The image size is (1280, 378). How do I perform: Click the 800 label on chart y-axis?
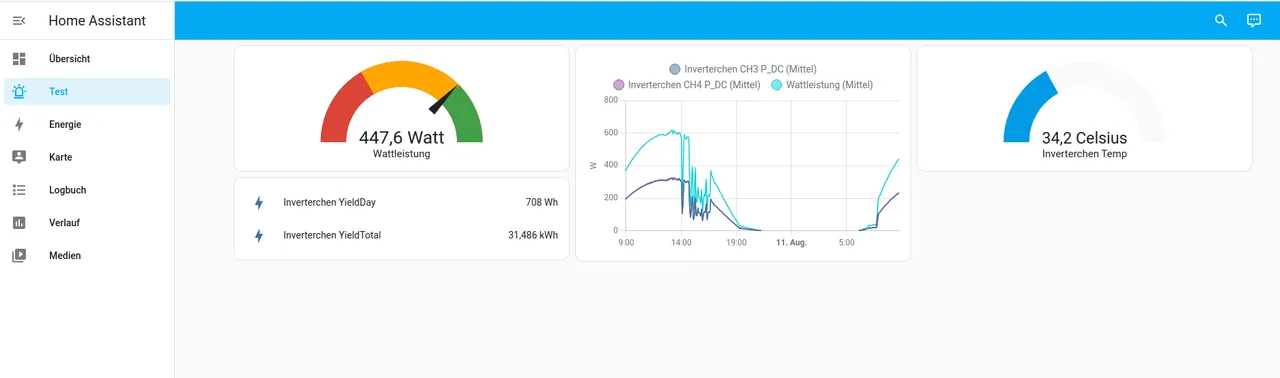pyautogui.click(x=610, y=100)
